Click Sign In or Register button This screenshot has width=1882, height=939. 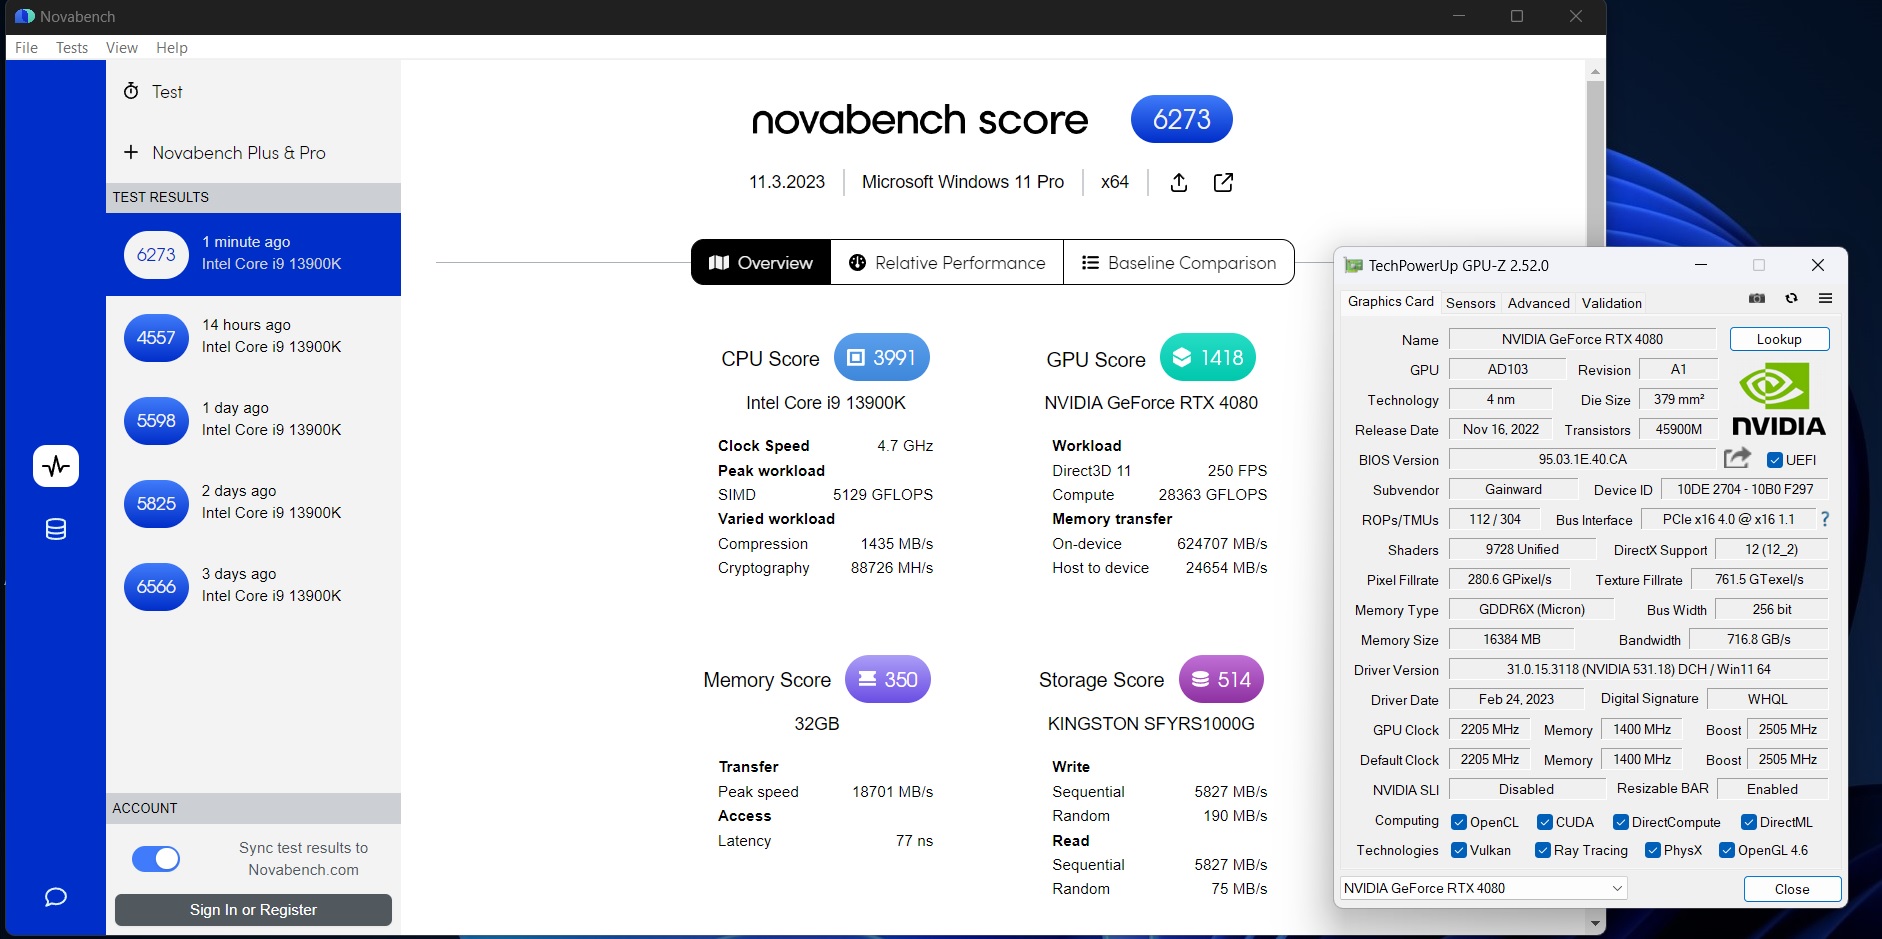tap(253, 910)
